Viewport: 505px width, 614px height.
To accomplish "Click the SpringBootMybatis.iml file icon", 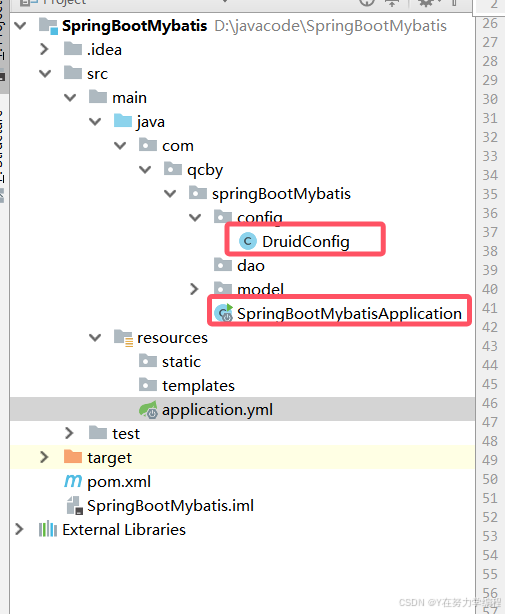I will 74,505.
